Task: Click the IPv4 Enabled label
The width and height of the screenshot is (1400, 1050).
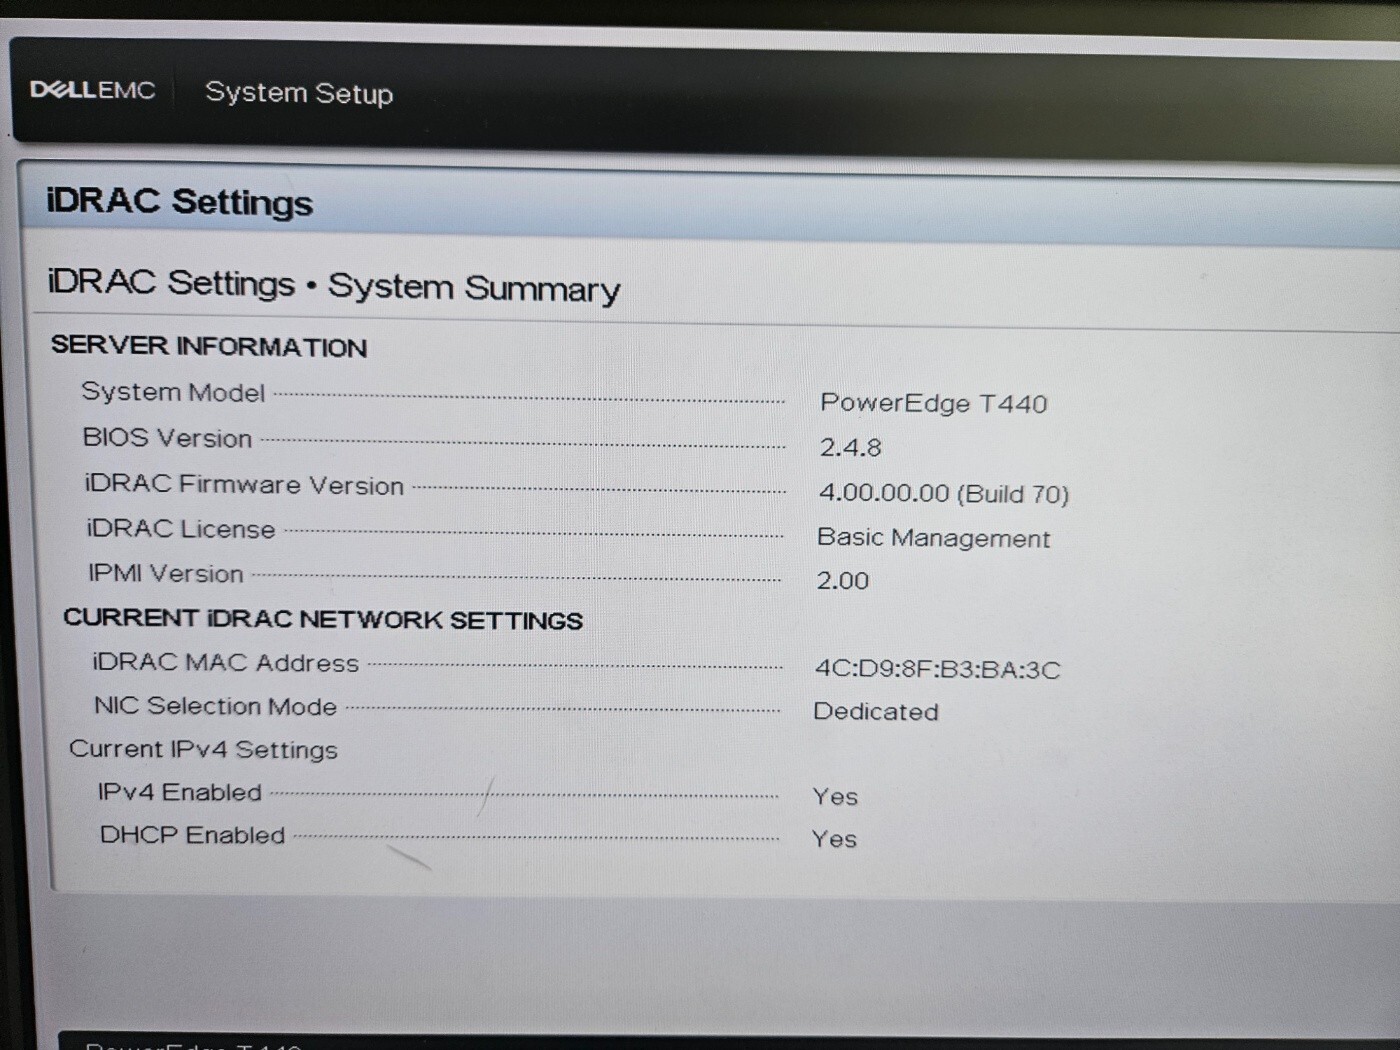Action: [x=180, y=792]
